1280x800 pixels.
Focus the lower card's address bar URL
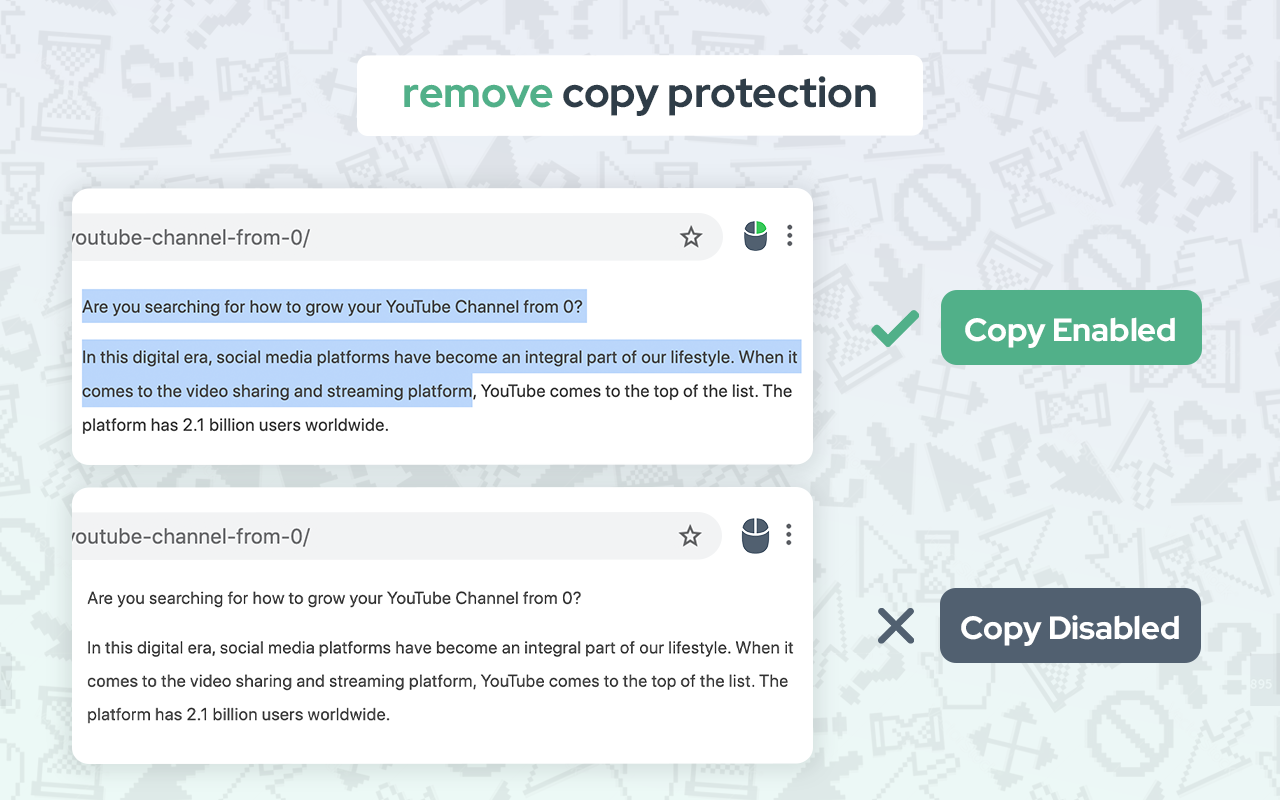[190, 536]
